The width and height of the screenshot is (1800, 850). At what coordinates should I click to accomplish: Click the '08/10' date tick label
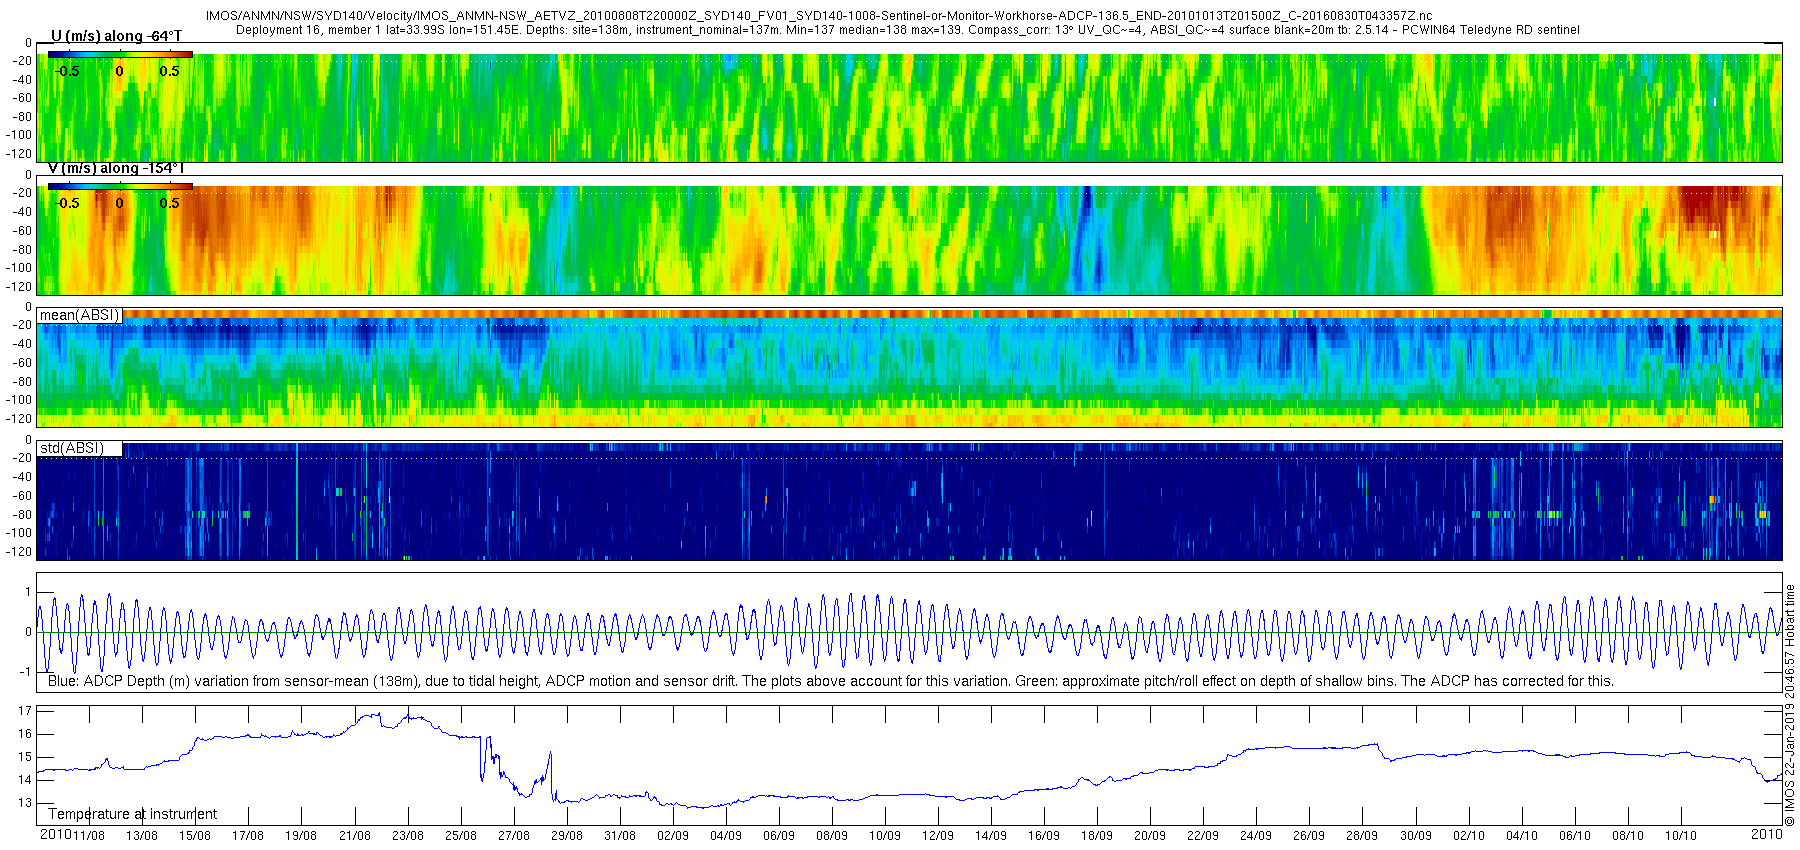coord(1627,836)
